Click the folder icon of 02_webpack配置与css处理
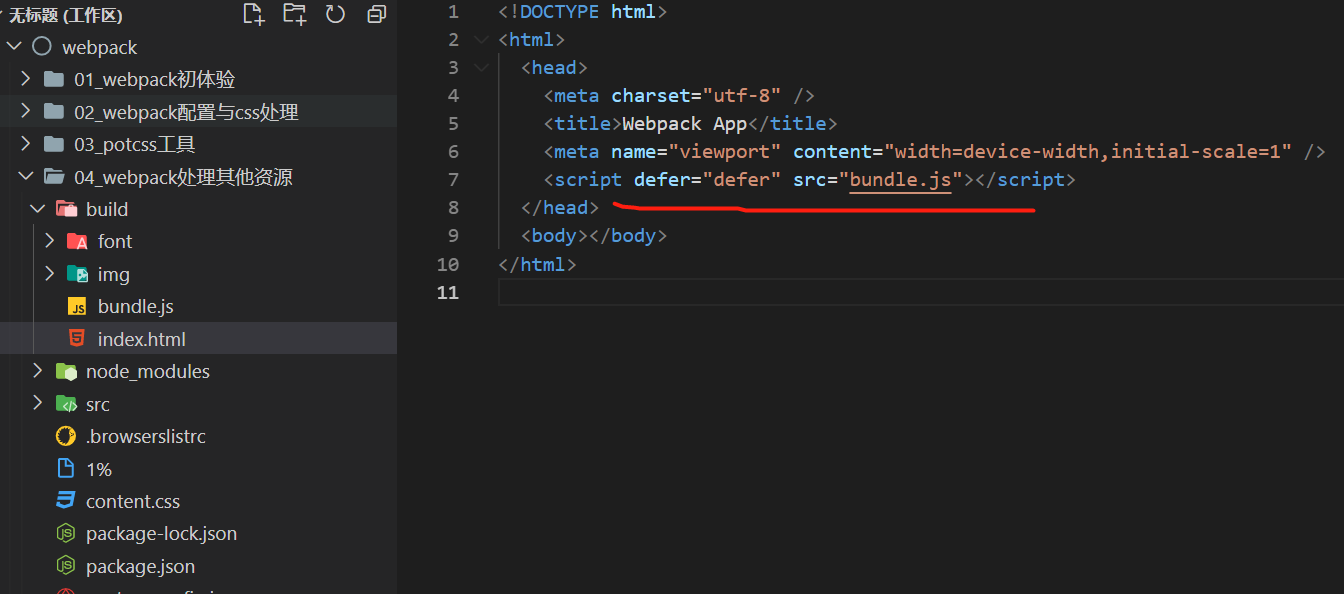 pos(54,112)
